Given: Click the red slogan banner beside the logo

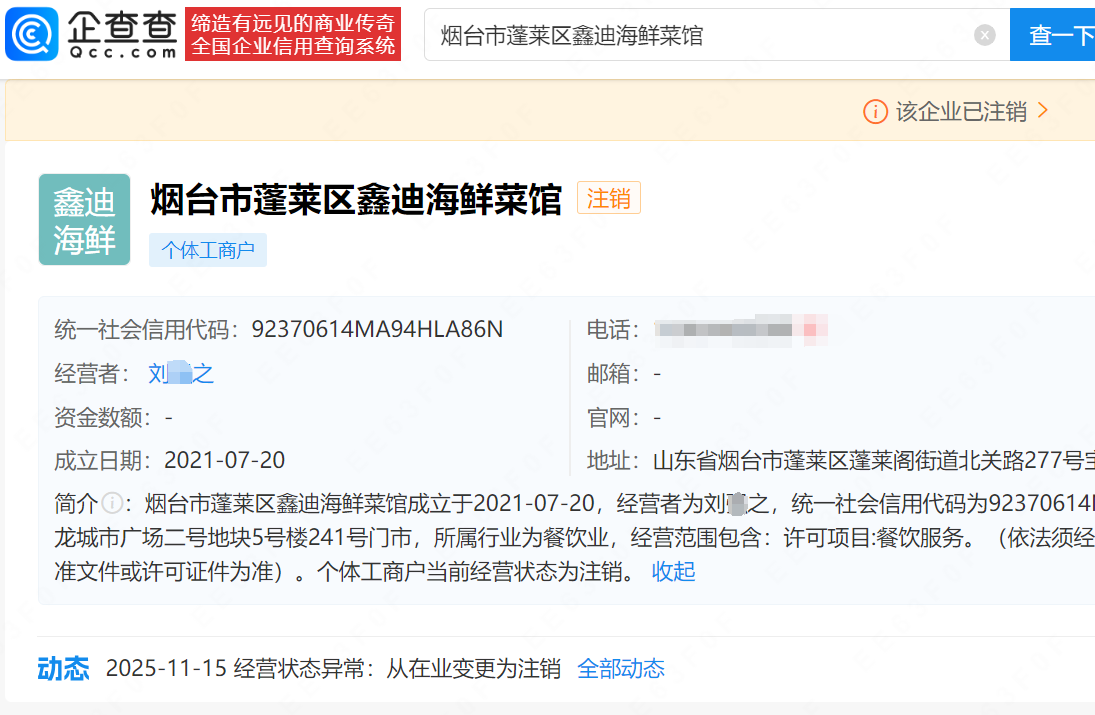Looking at the screenshot, I should [x=293, y=35].
